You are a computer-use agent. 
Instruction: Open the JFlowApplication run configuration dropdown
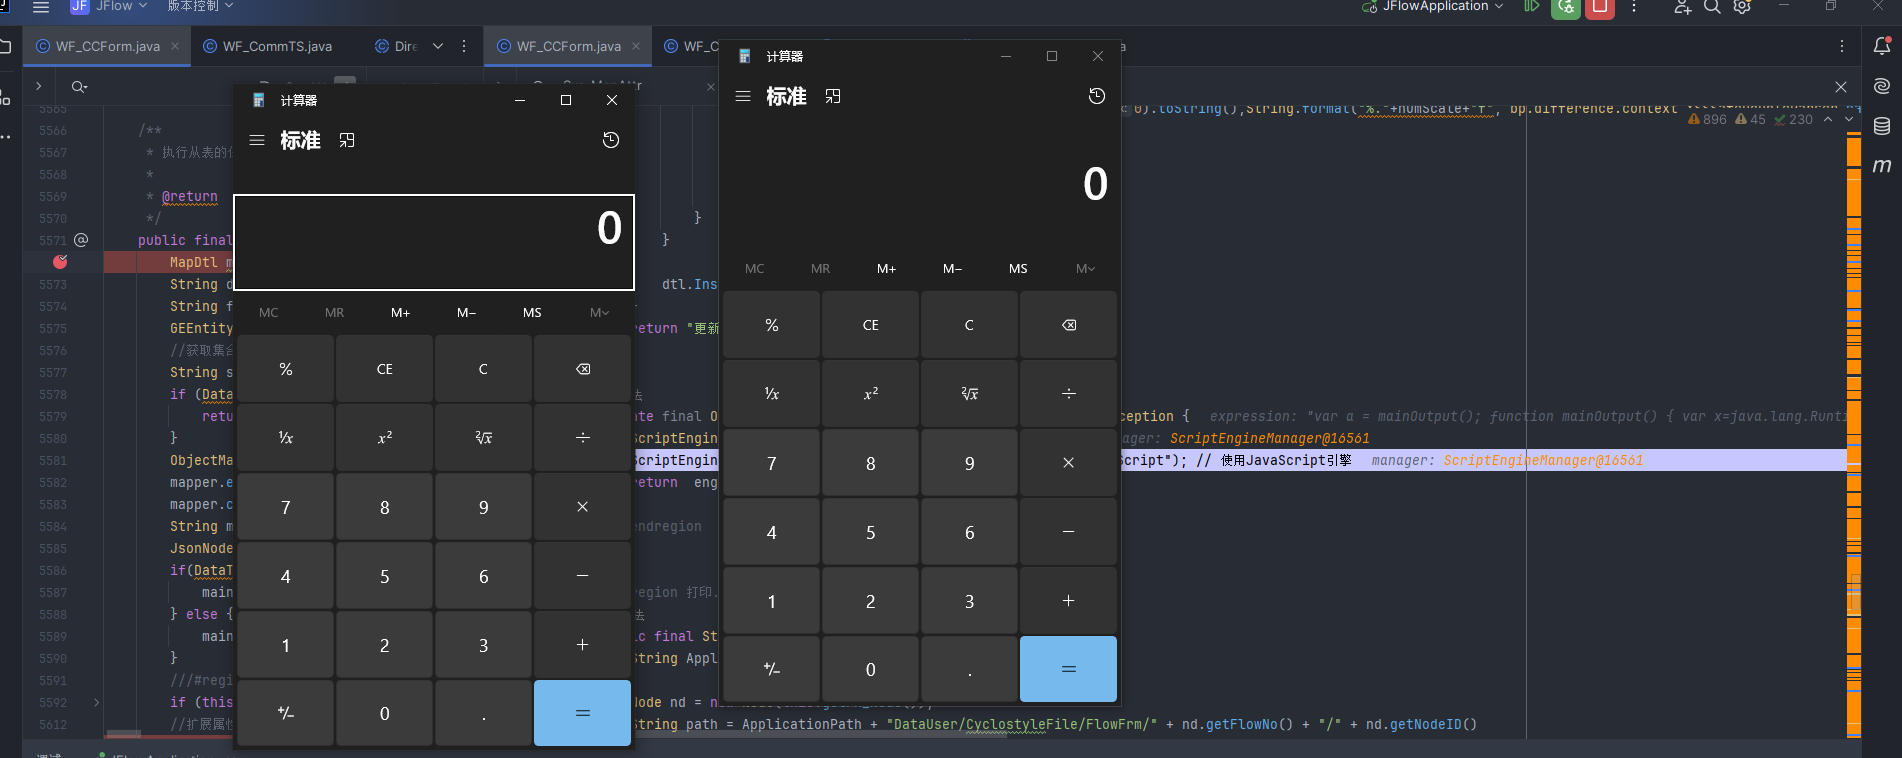(x=1432, y=7)
